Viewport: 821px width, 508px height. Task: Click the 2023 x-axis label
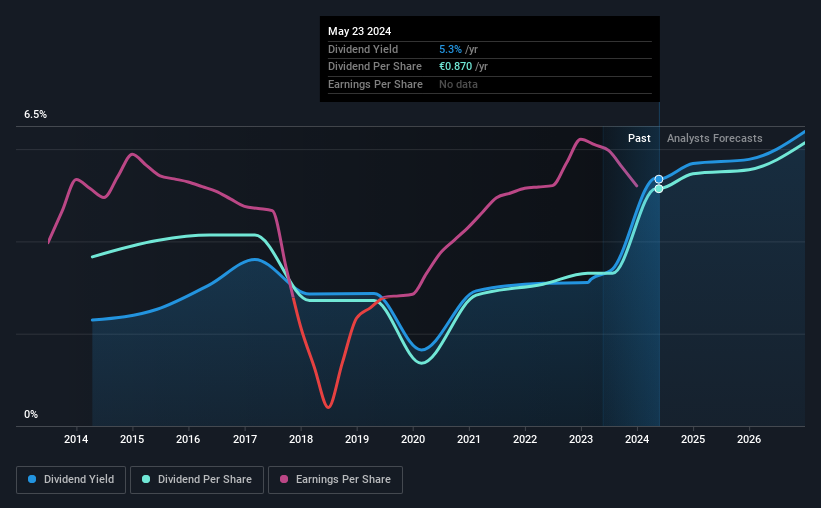point(581,439)
